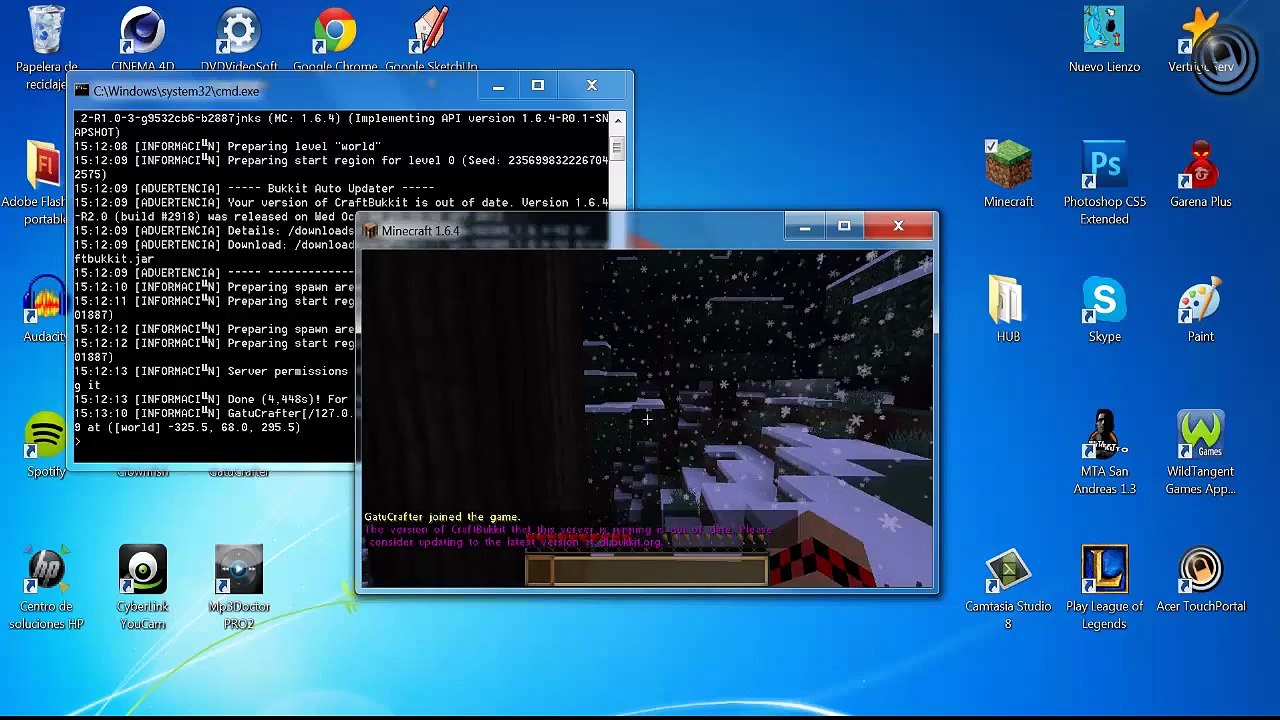Select the Camtasia Studio 8 icon
The image size is (1280, 720).
pos(1008,569)
